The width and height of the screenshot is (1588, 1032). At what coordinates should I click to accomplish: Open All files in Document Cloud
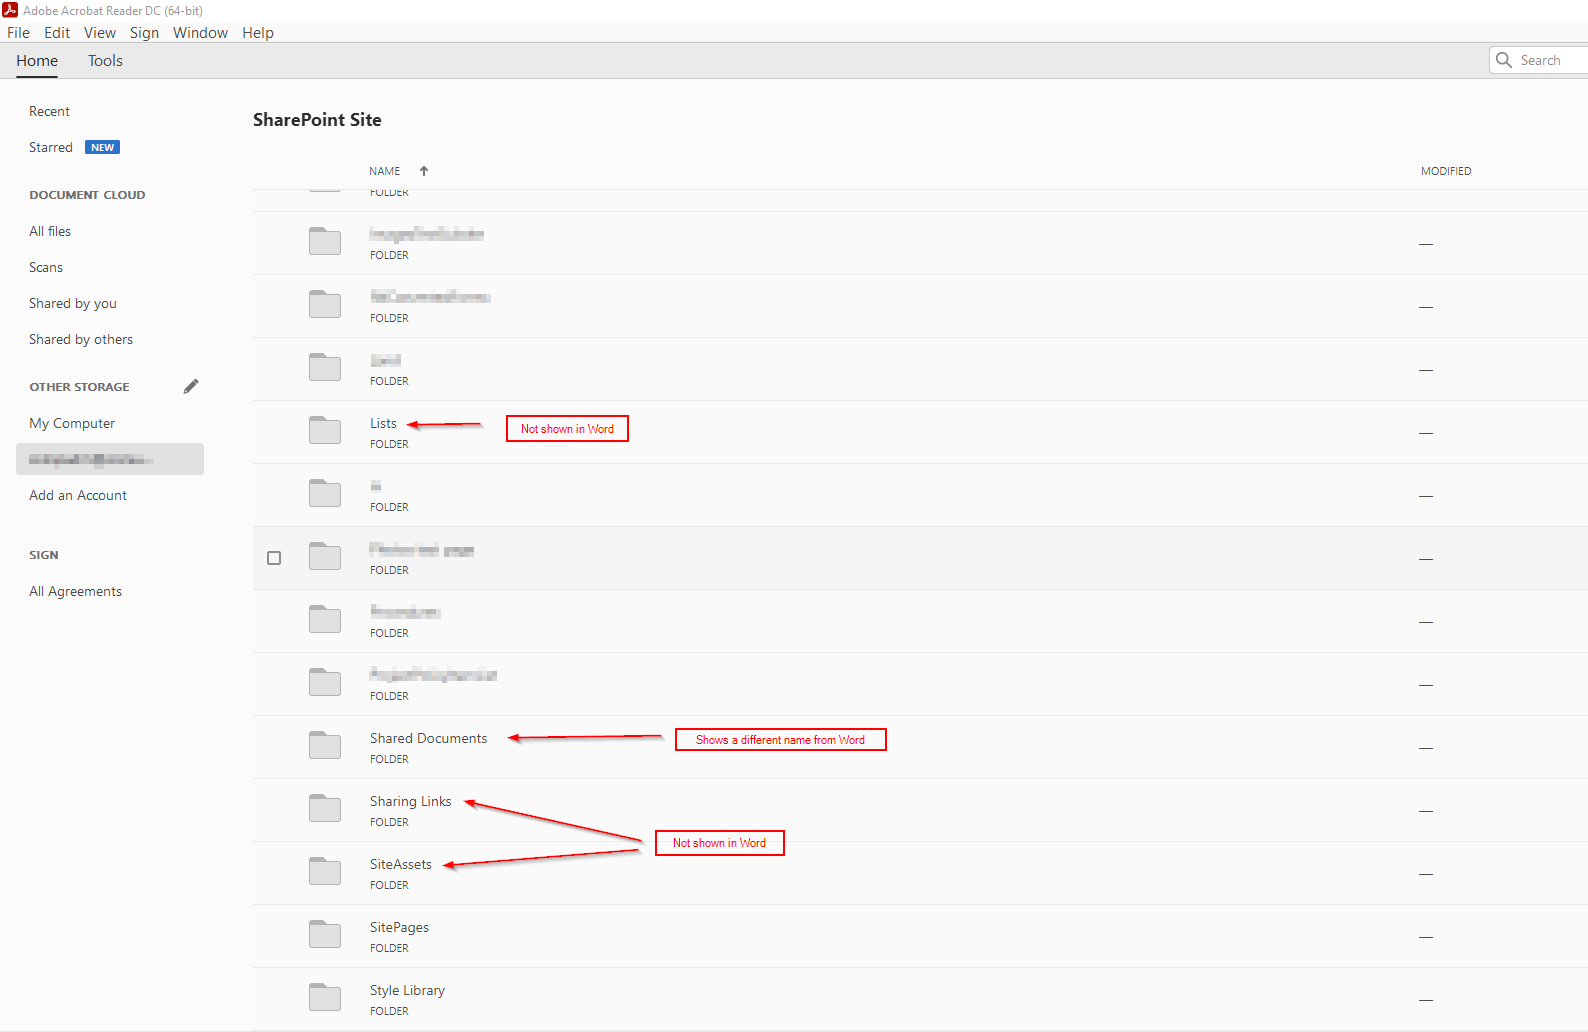50,231
